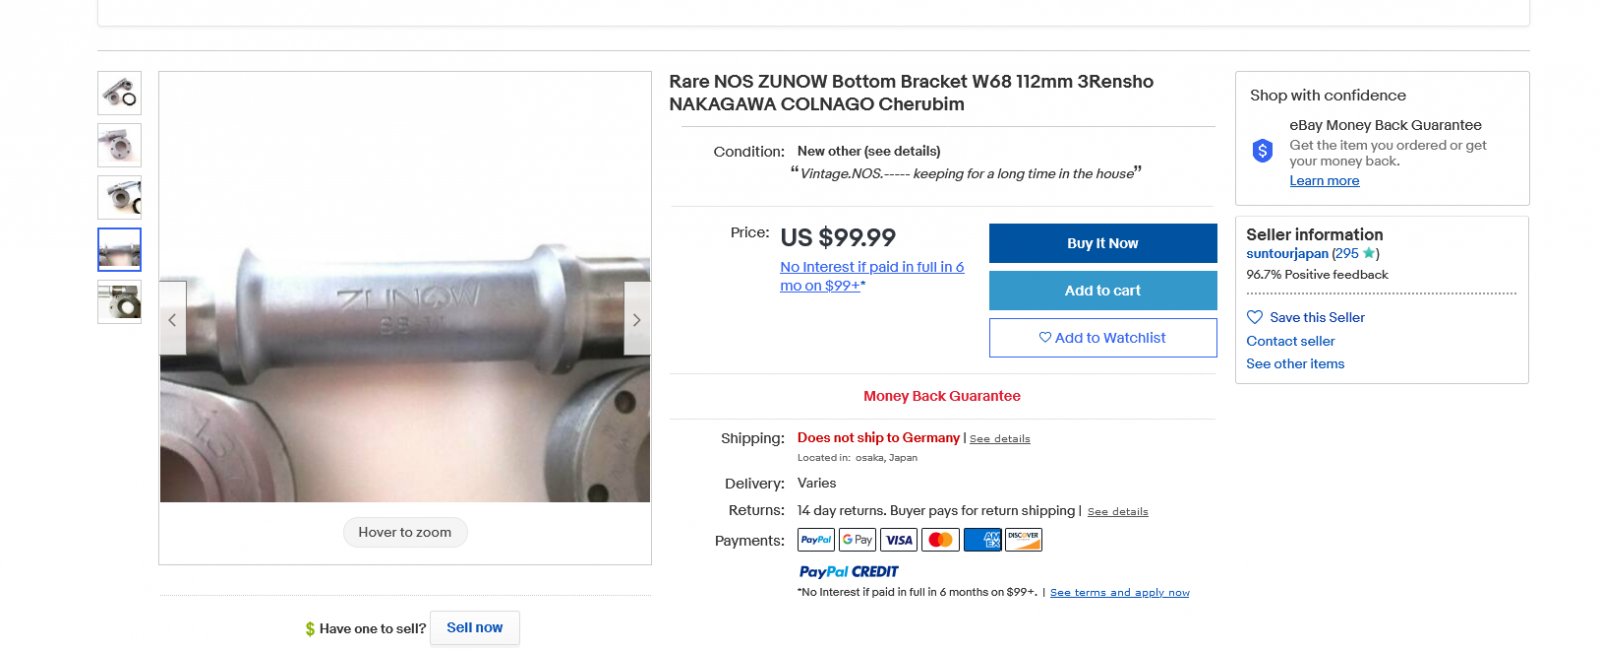The width and height of the screenshot is (1600, 651).
Task: Open the Learn more link
Action: [1324, 181]
